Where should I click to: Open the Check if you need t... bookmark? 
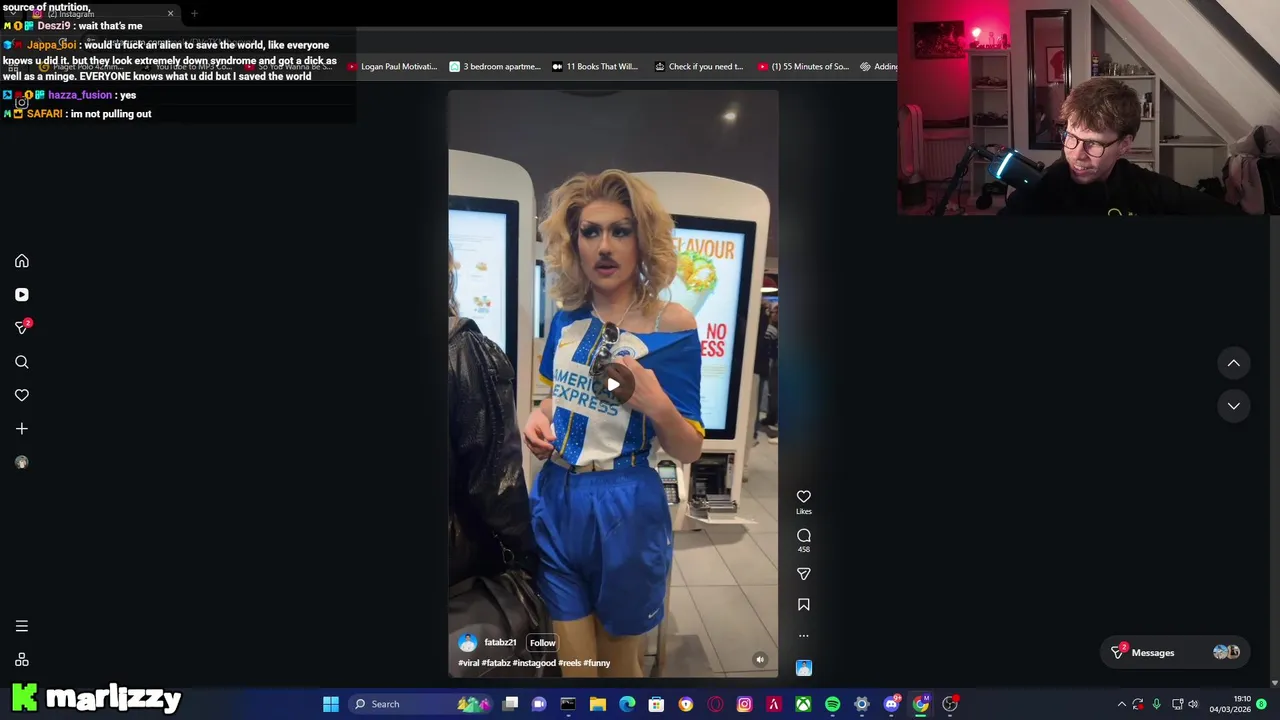pyautogui.click(x=699, y=67)
